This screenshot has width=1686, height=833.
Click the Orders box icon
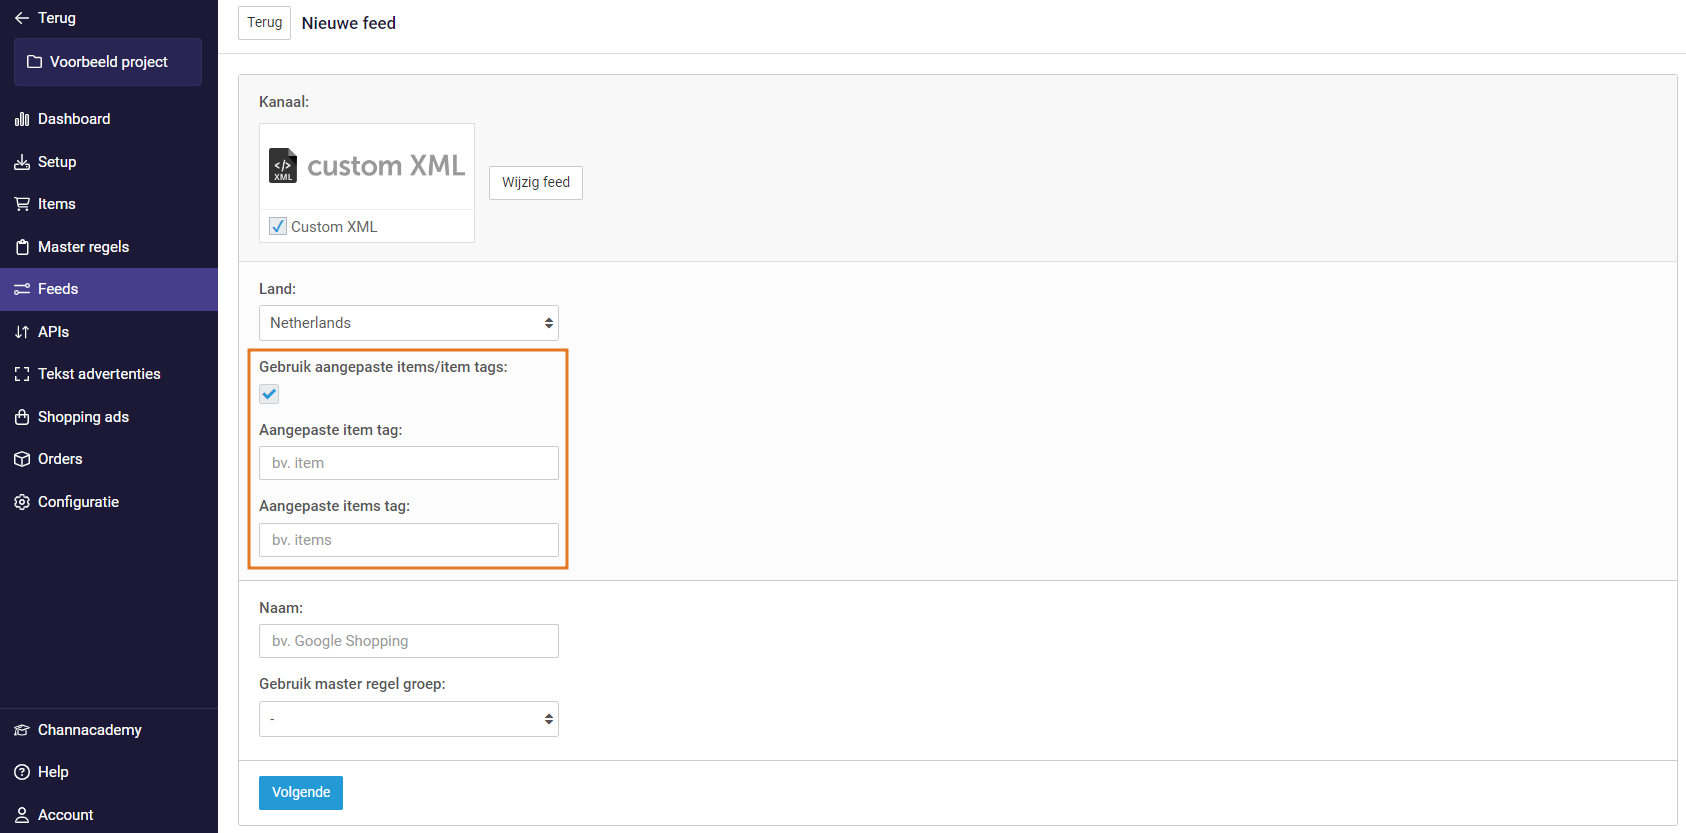22,459
